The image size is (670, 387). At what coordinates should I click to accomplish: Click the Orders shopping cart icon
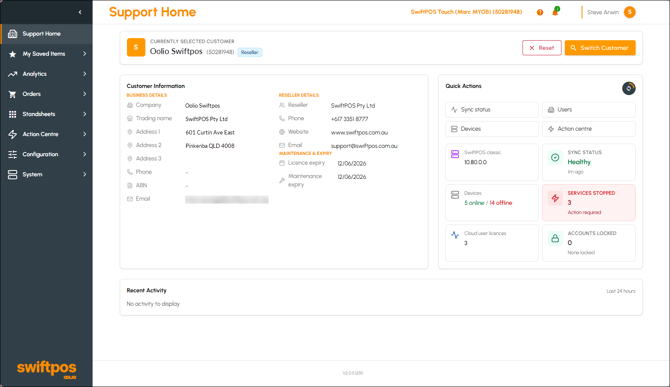[x=12, y=94]
